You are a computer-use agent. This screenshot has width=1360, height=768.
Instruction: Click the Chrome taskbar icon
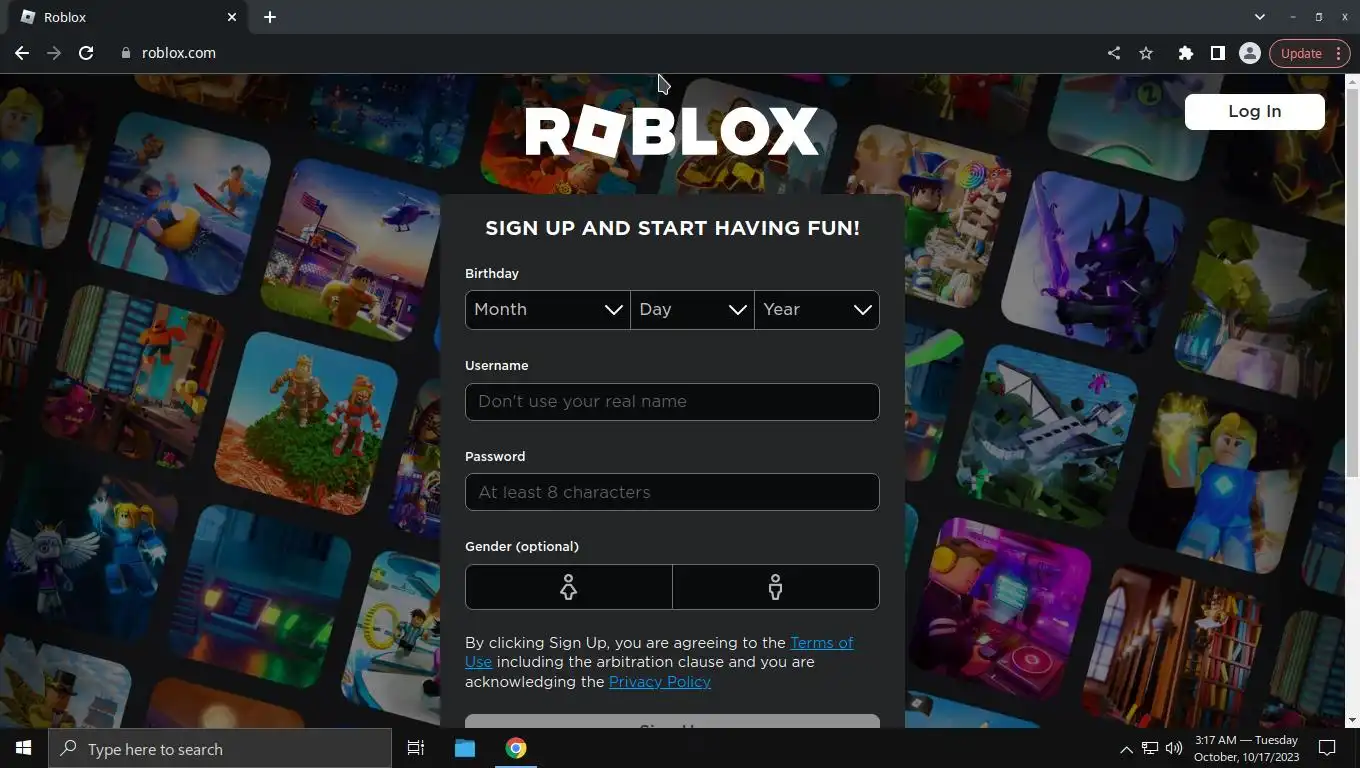(516, 748)
